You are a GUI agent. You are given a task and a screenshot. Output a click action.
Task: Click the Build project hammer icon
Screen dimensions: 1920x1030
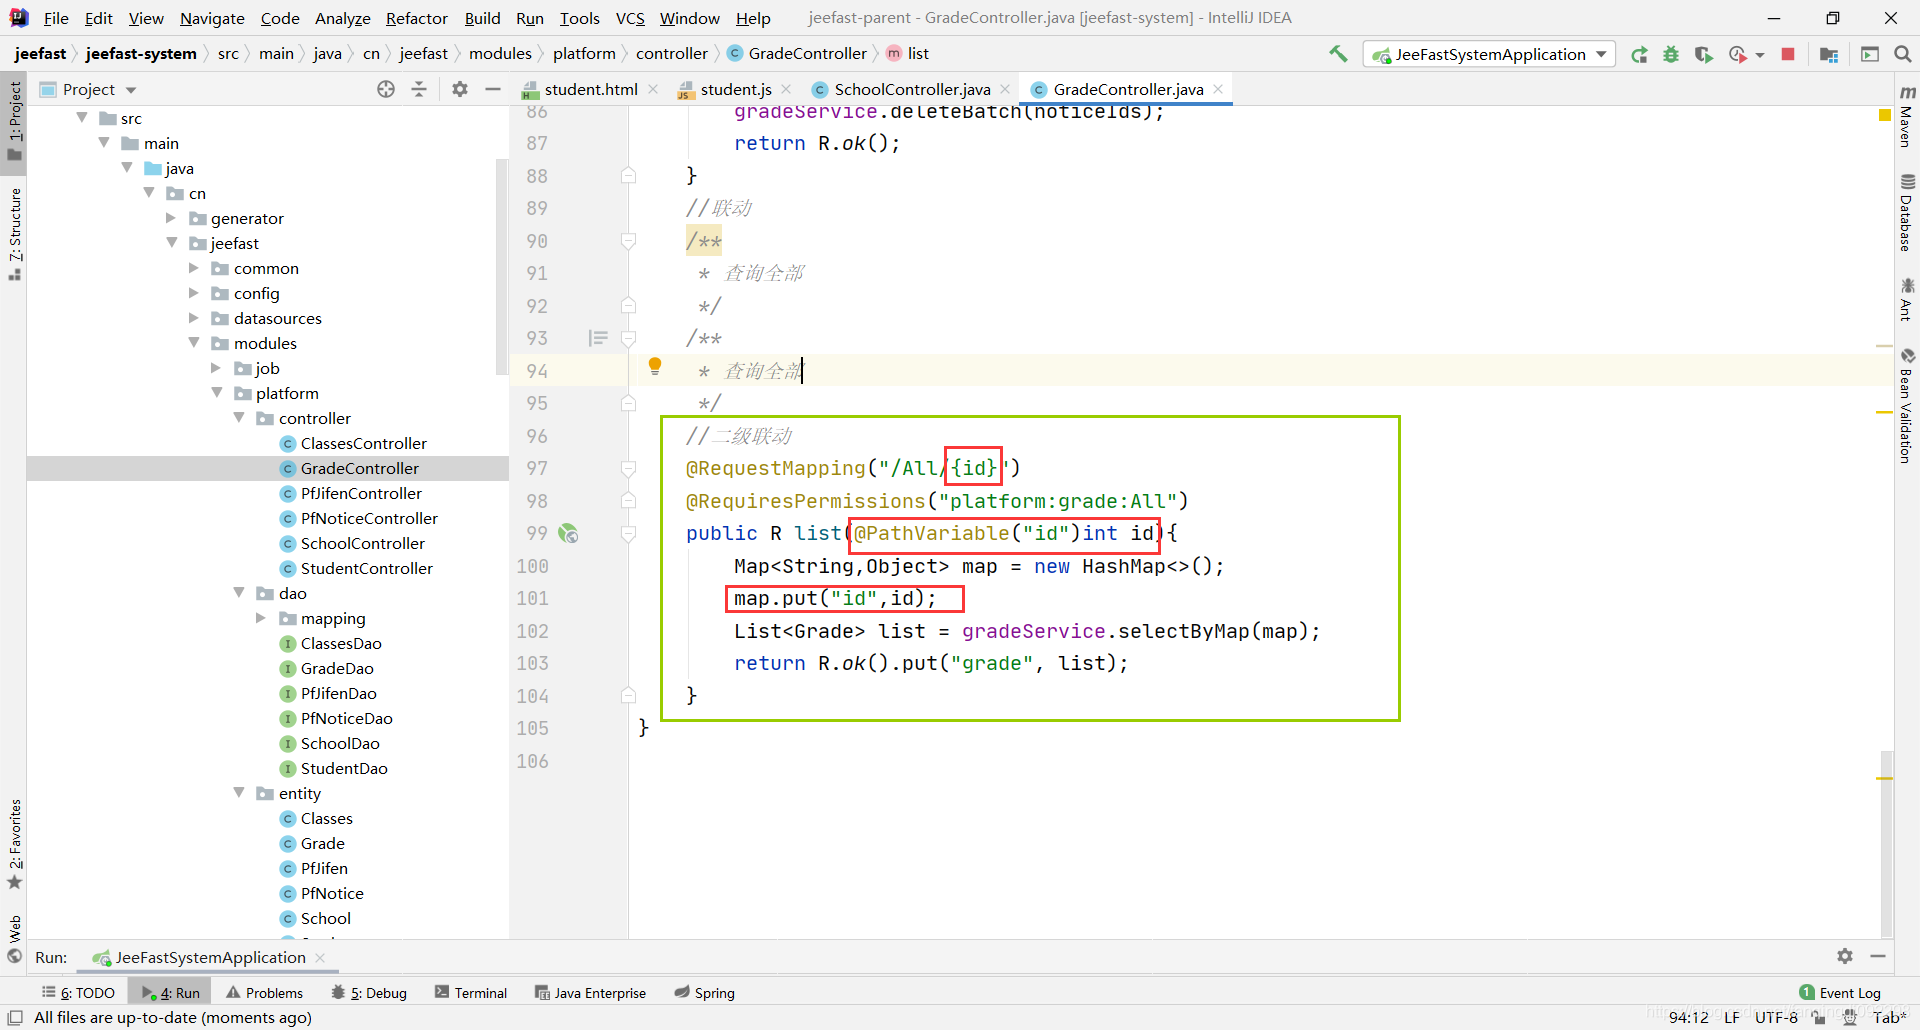point(1338,54)
